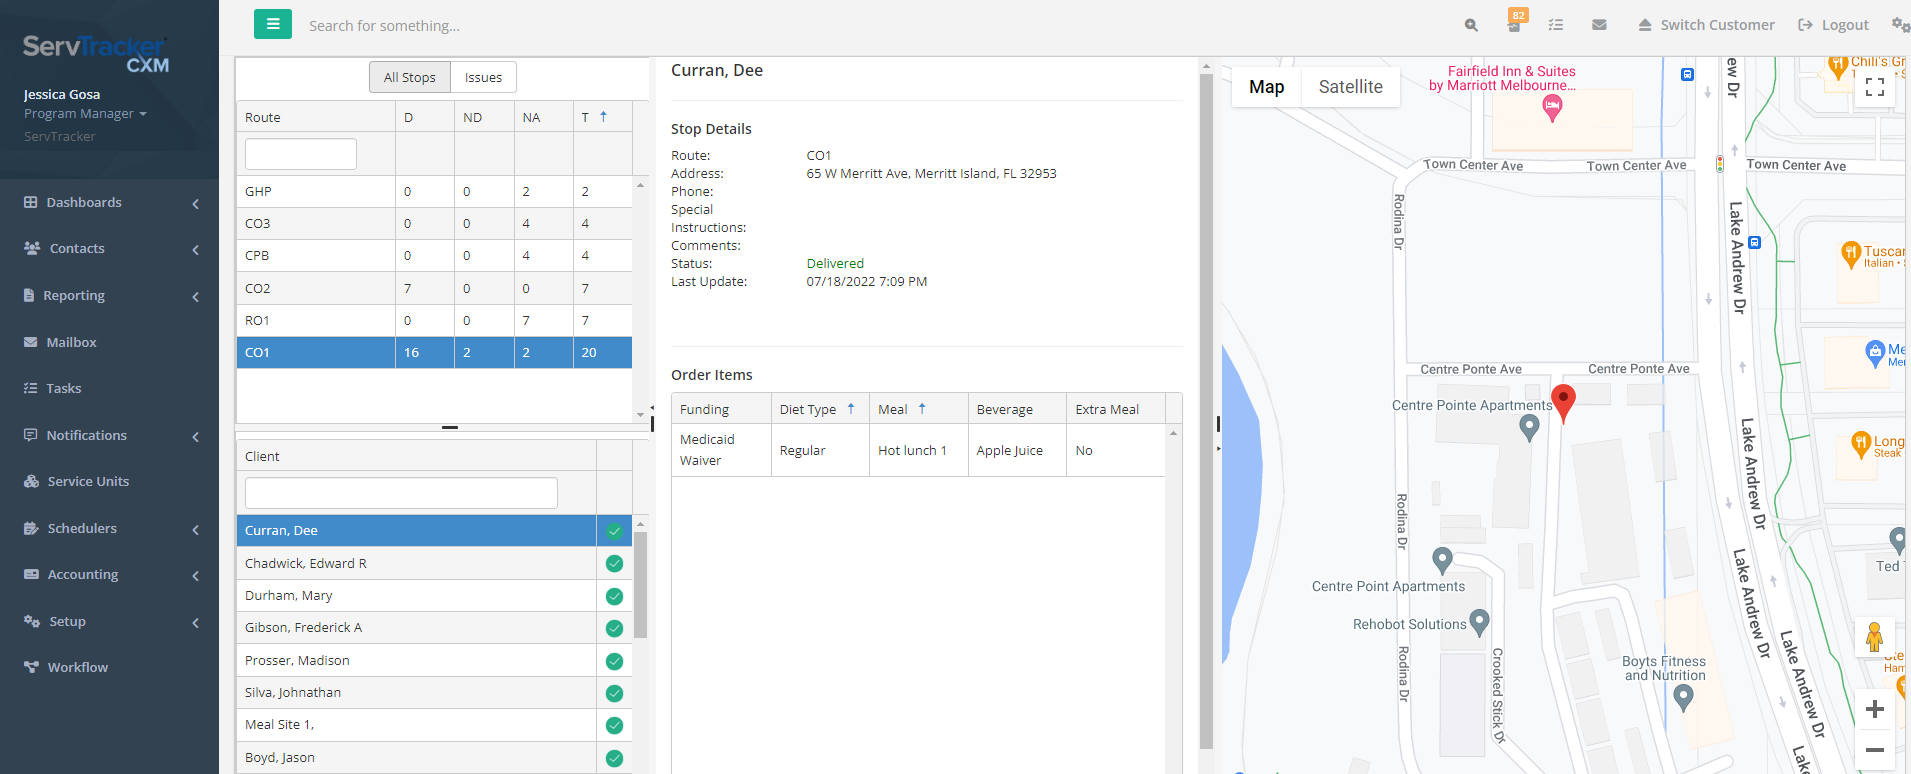The height and width of the screenshot is (774, 1911).
Task: Select the RO1 route row
Action: [x=434, y=320]
